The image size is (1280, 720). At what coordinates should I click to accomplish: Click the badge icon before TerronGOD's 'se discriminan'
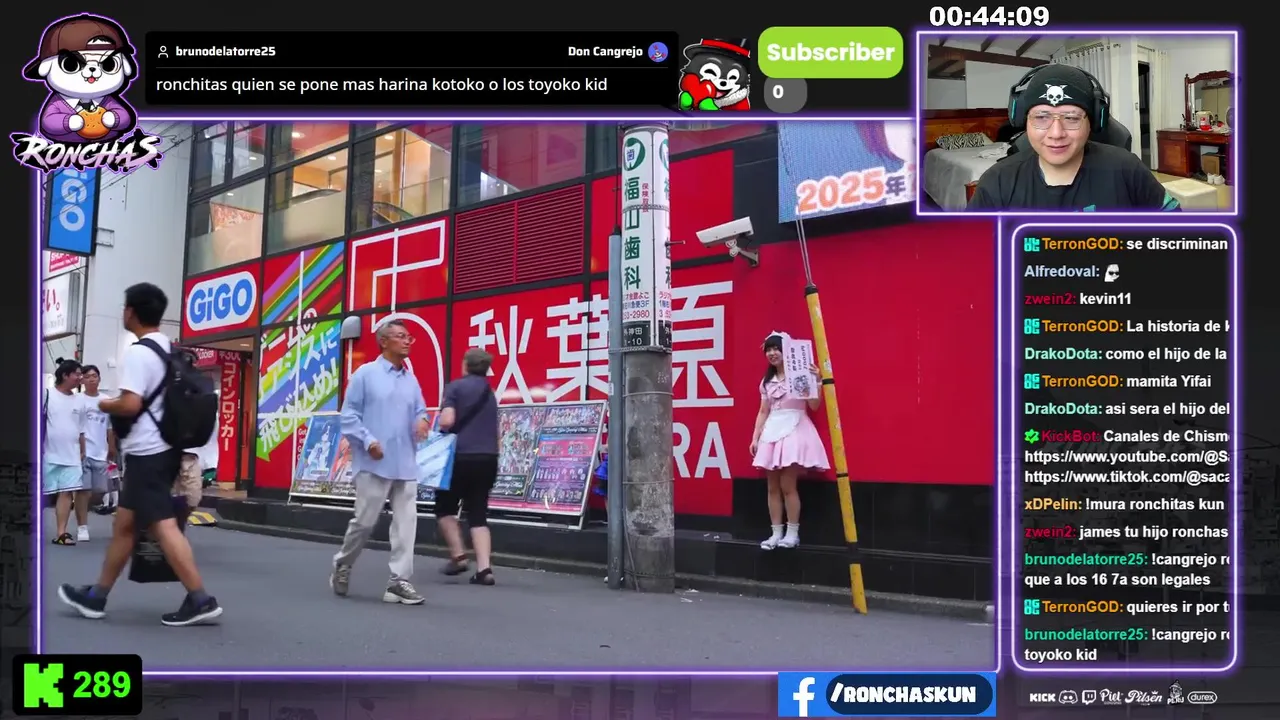tap(1032, 244)
